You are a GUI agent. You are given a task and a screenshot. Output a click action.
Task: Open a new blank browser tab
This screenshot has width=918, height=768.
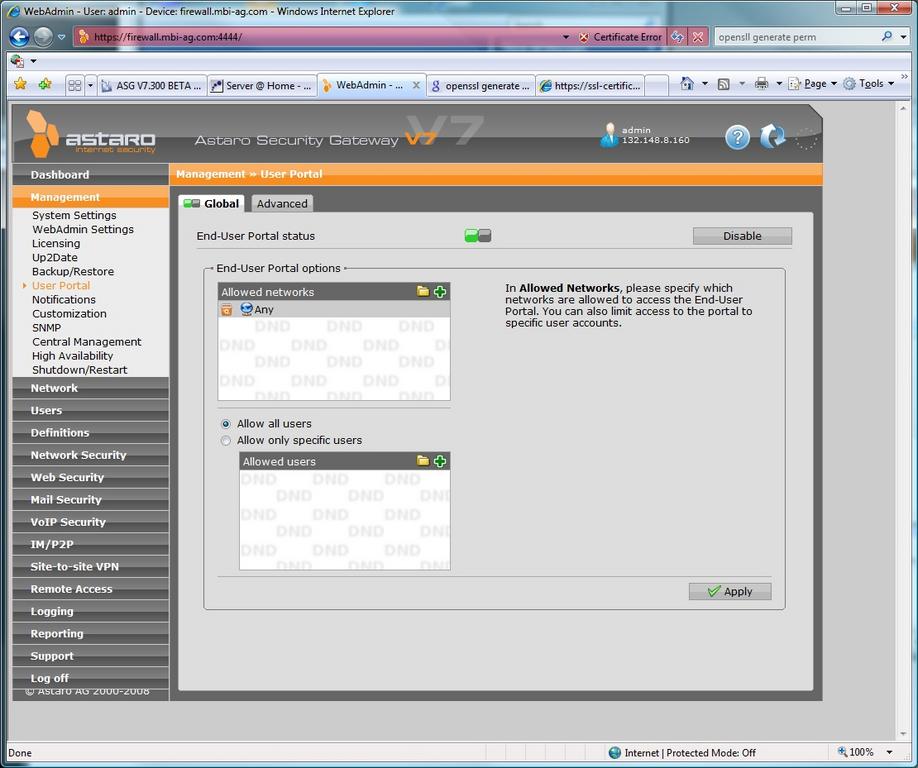[656, 85]
